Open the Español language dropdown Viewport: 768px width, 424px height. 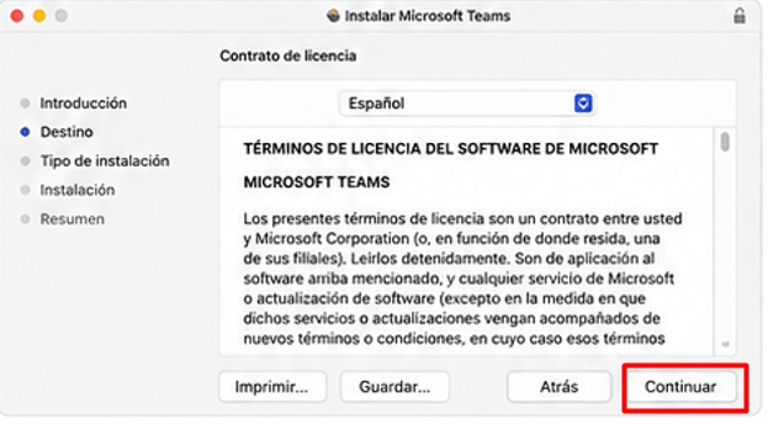(467, 103)
